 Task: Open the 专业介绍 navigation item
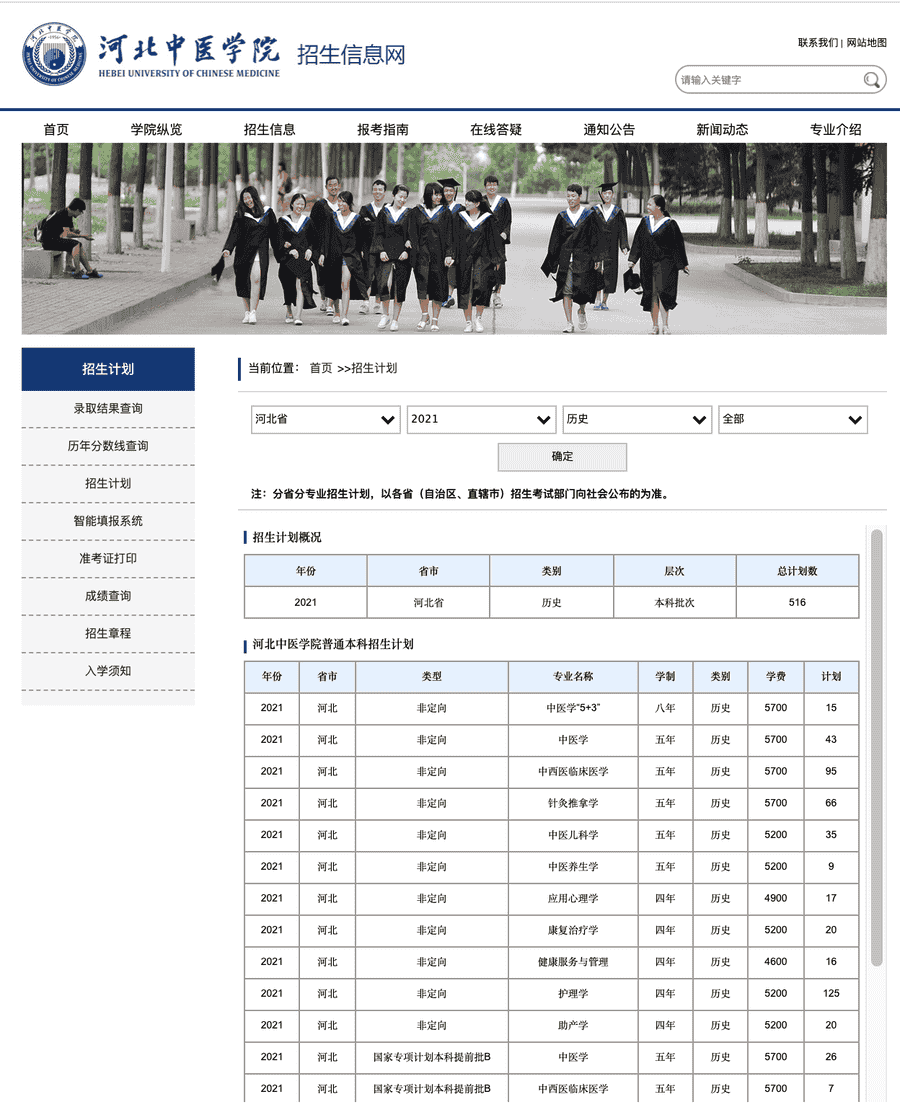click(835, 129)
